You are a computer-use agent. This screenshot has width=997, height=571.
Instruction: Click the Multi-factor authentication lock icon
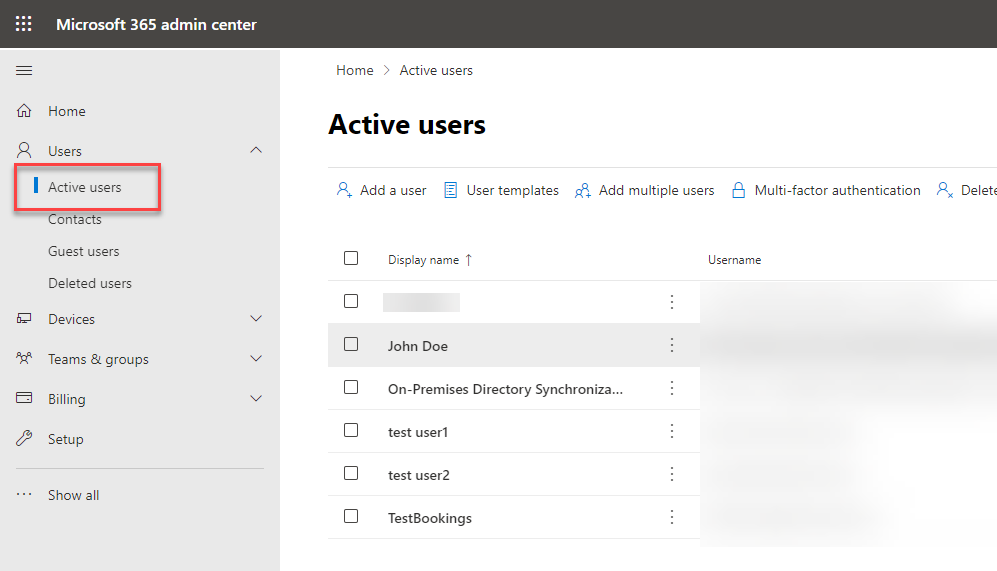738,190
